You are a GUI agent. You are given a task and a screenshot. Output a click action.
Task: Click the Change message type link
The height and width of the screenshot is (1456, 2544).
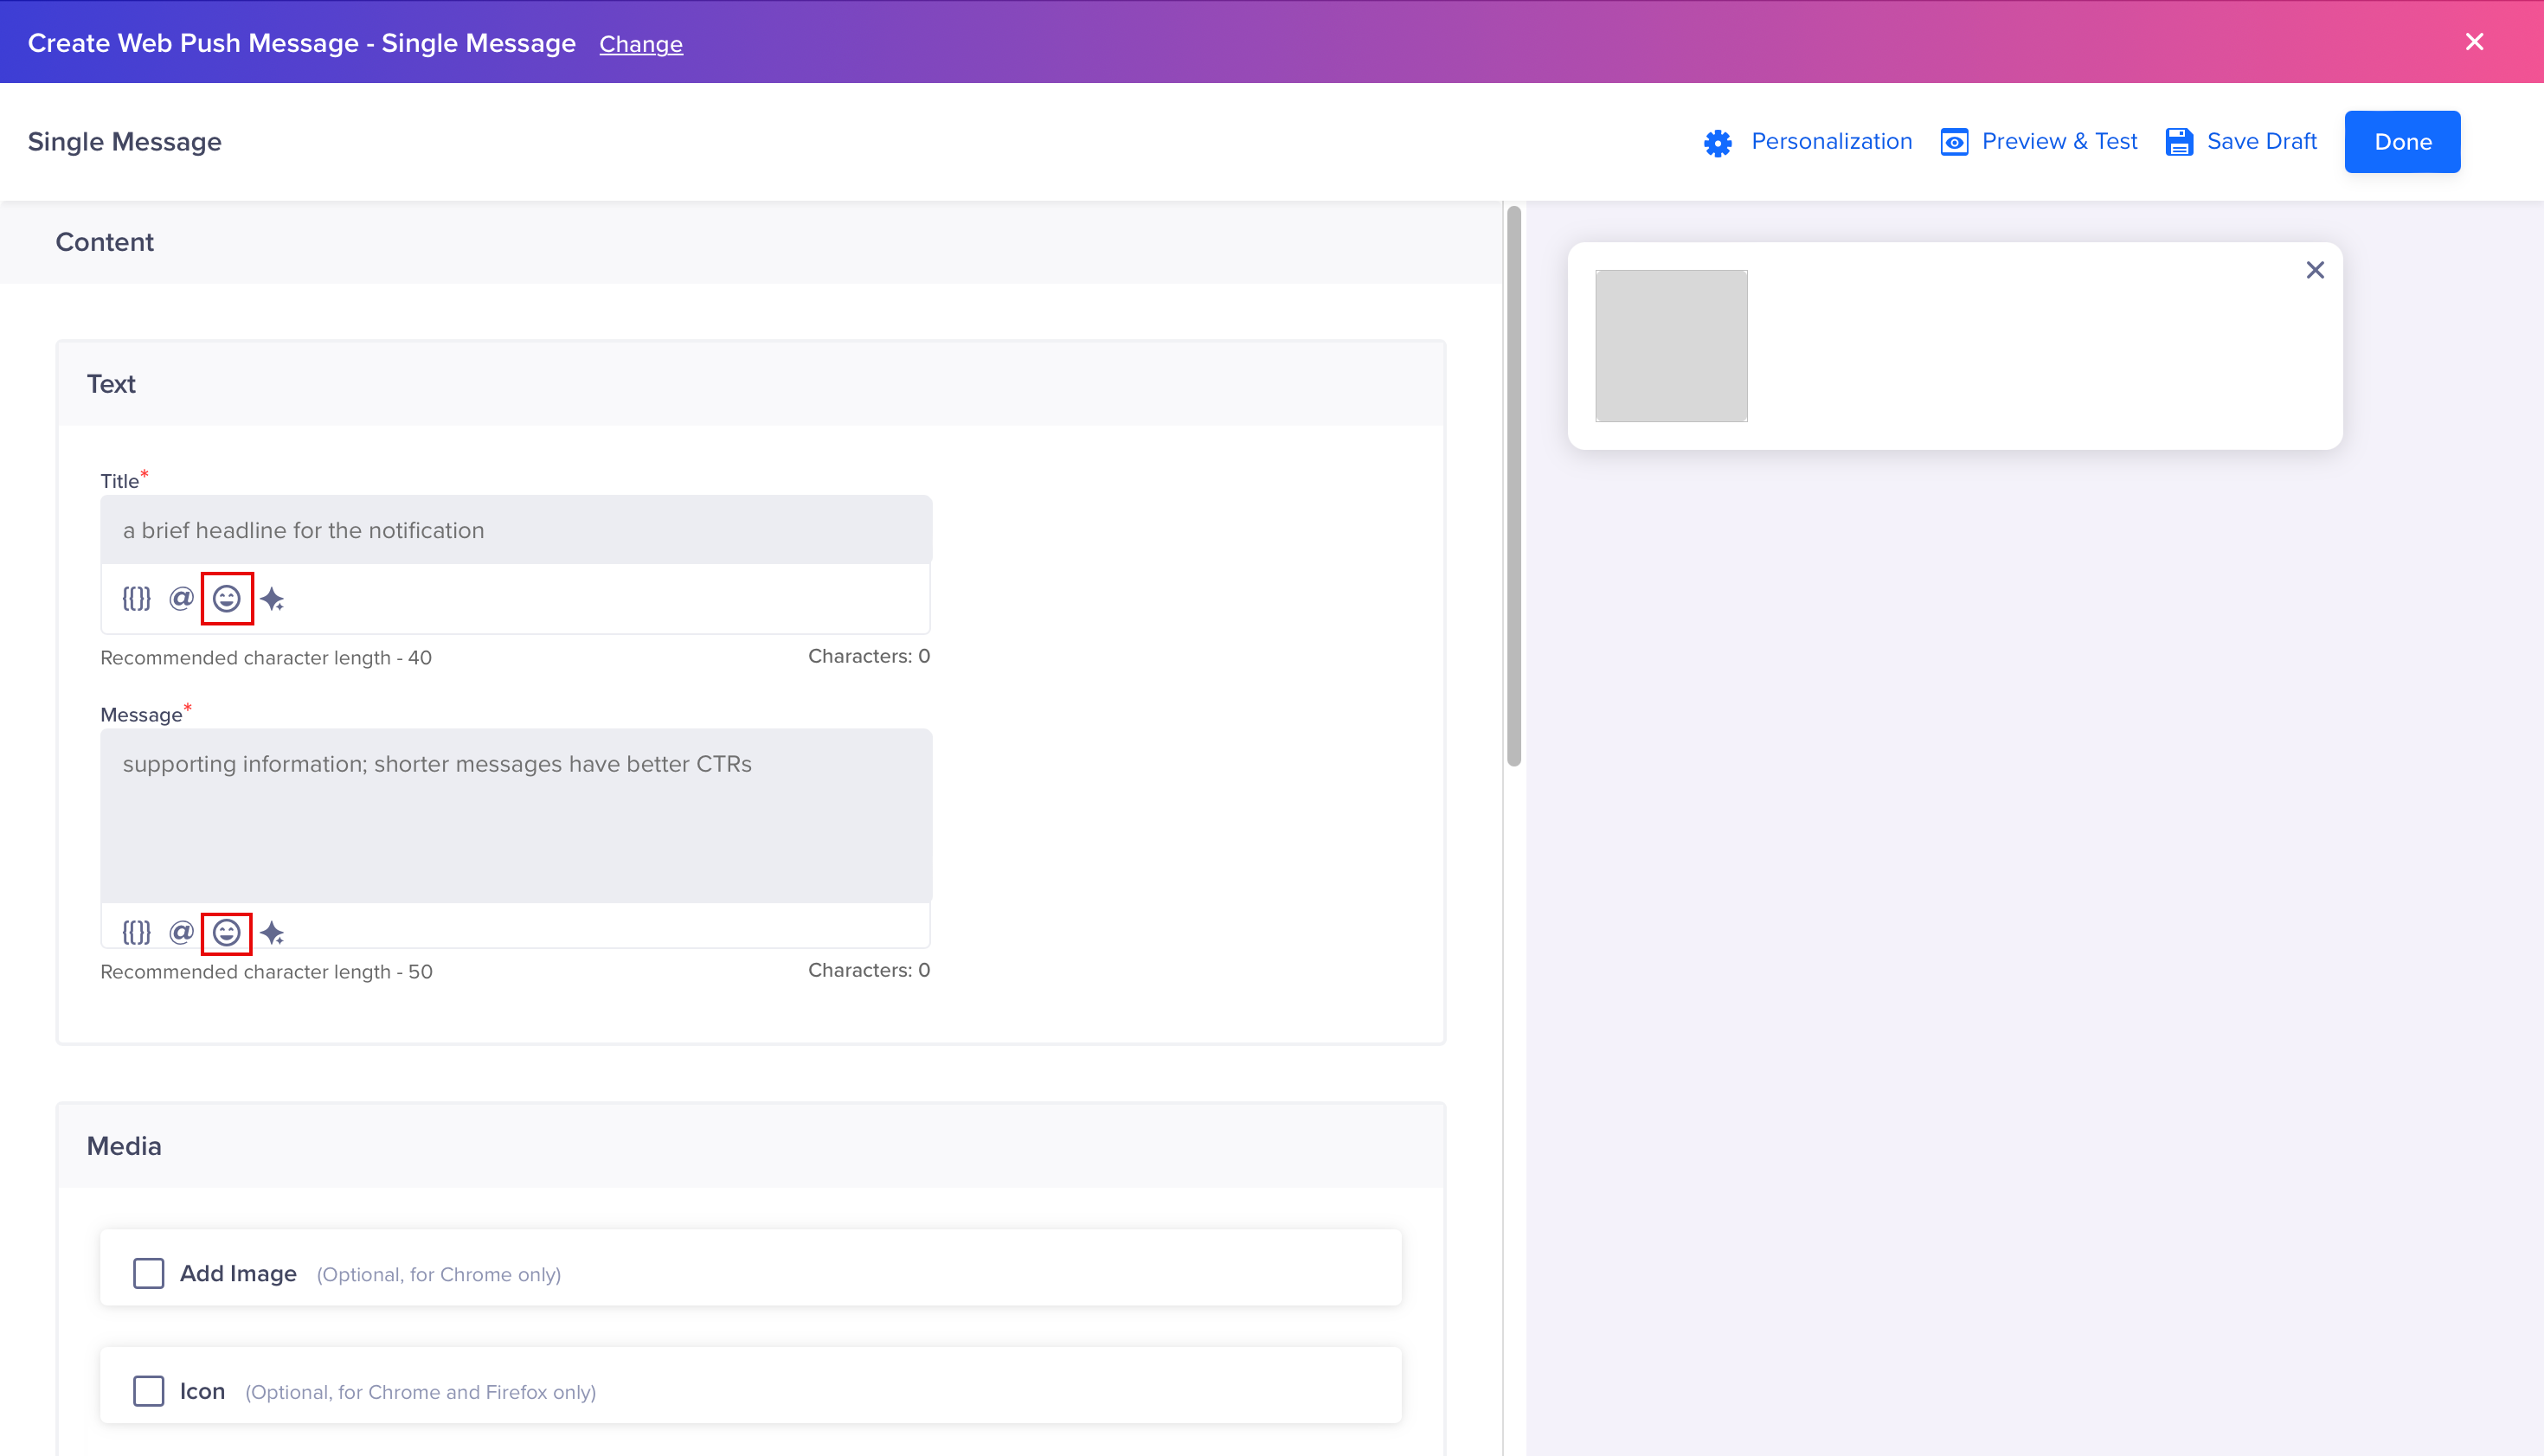click(x=641, y=44)
